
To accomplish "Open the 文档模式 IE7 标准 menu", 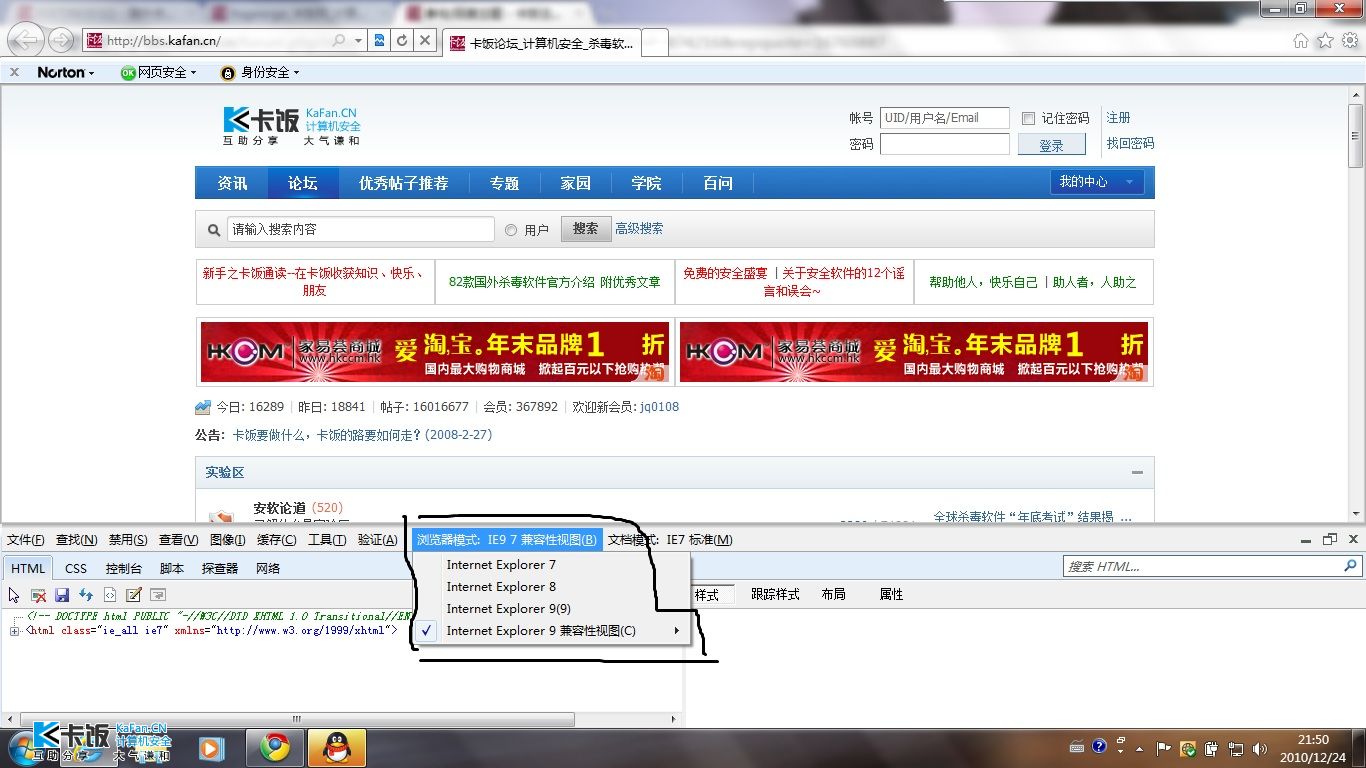I will click(670, 540).
